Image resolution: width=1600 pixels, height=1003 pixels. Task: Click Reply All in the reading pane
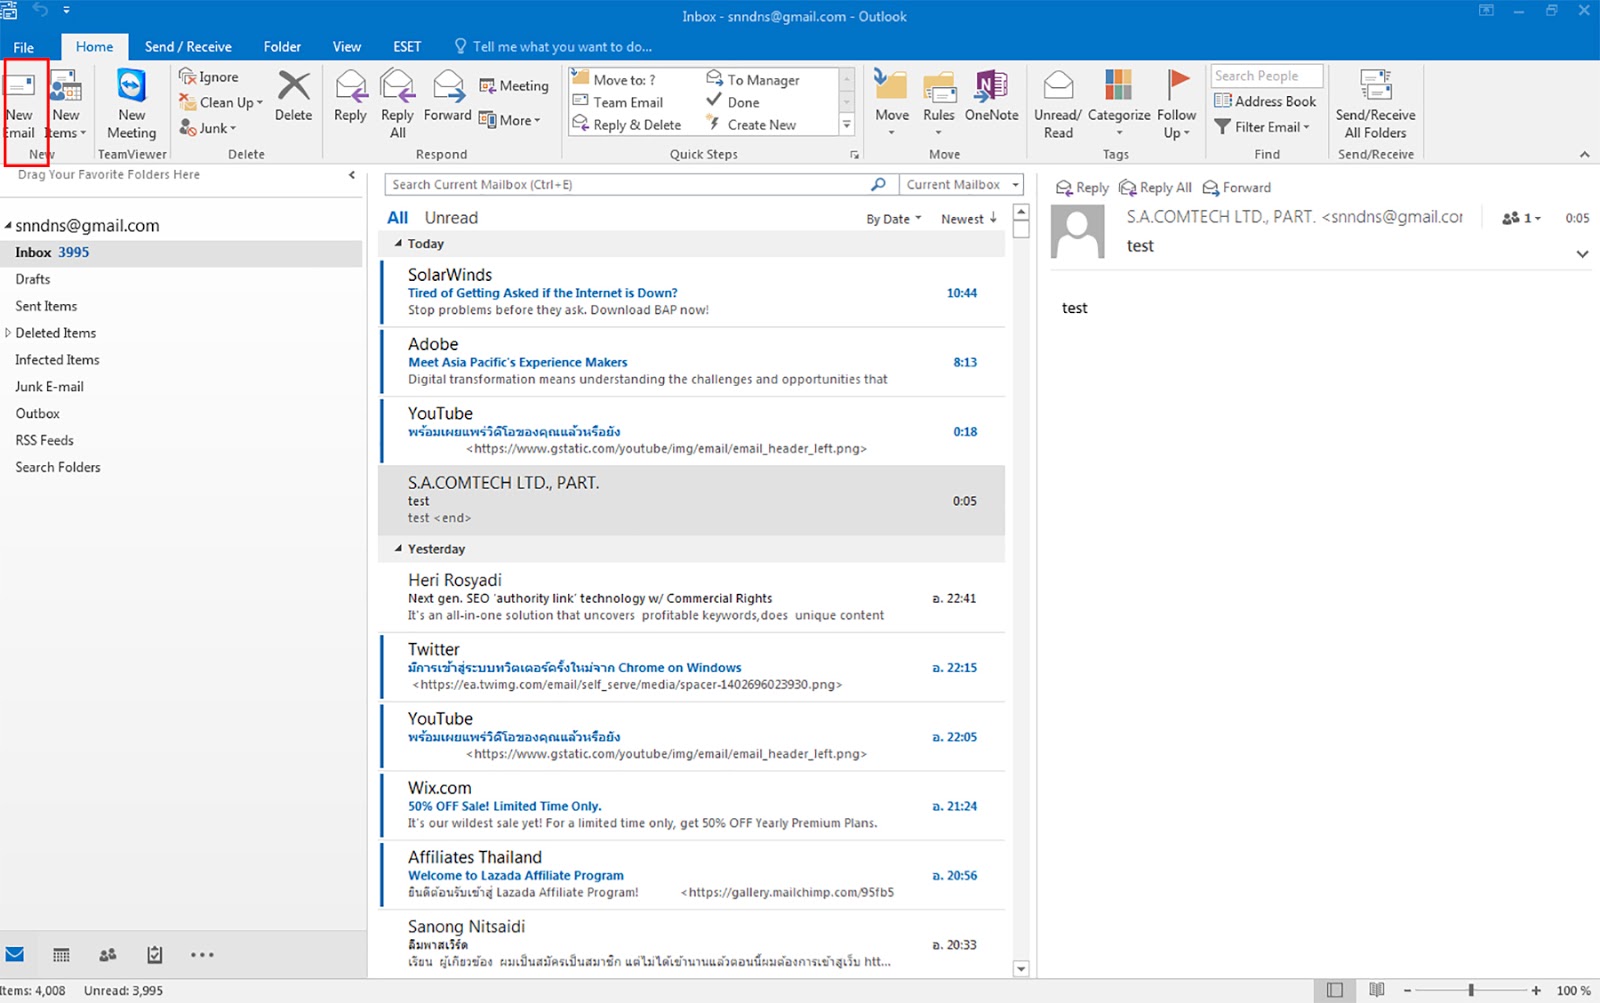(1155, 187)
